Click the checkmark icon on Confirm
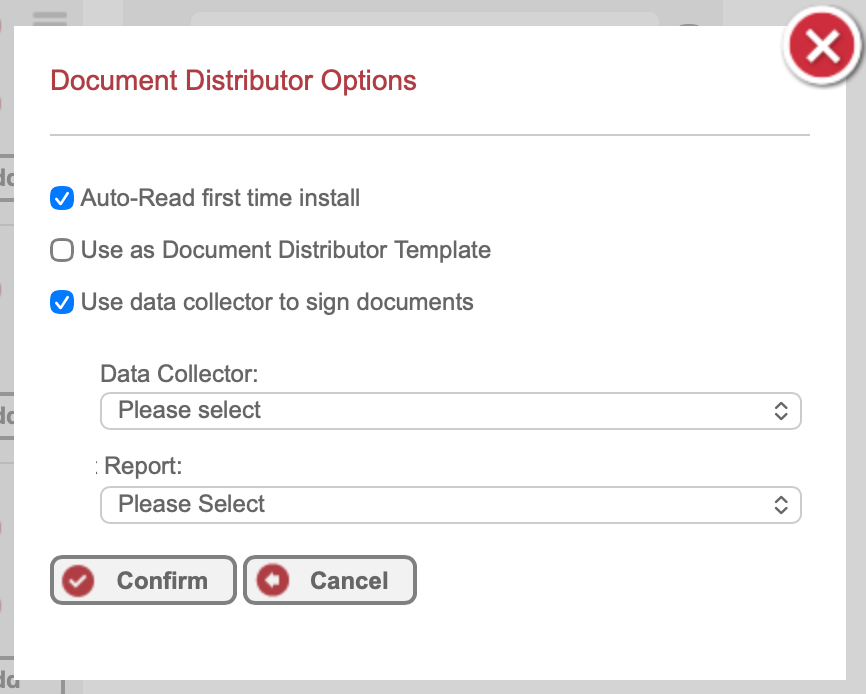Screen dimensions: 866x694 [x=78, y=581]
